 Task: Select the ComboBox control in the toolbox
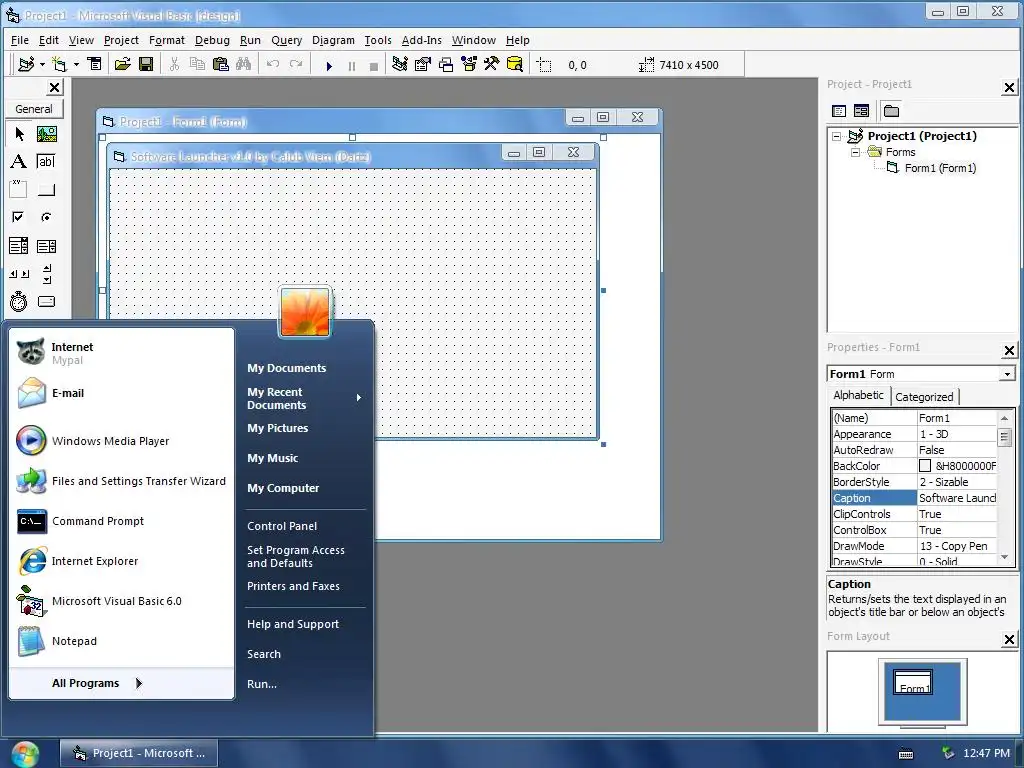coord(19,246)
